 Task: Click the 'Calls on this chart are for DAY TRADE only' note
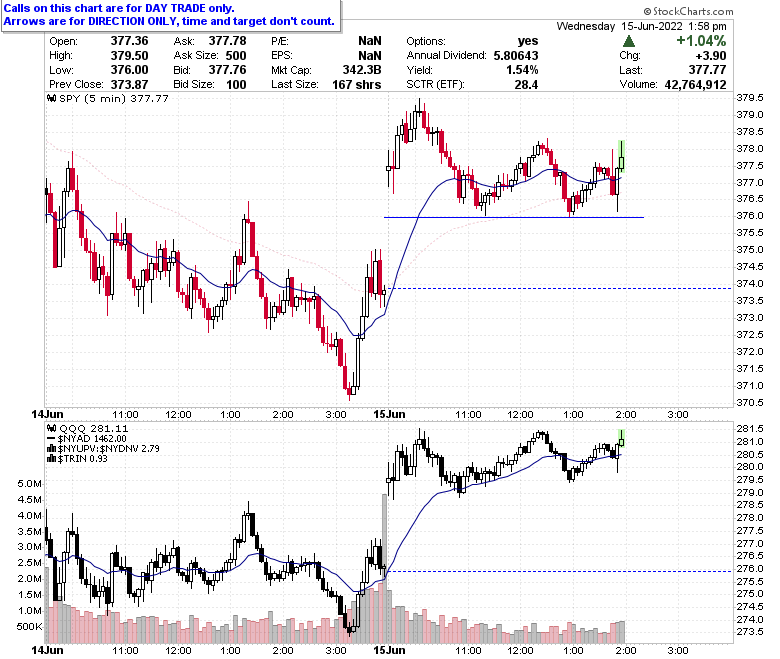119,8
